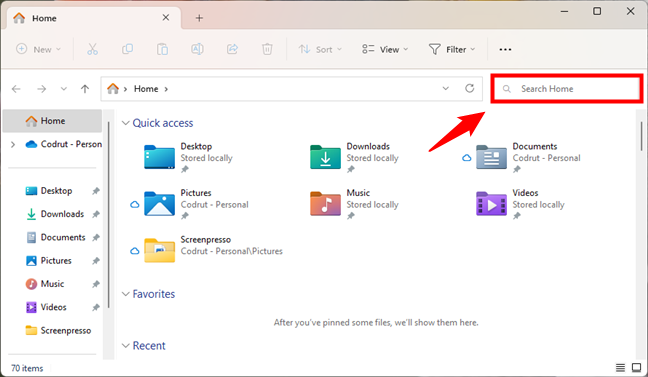648x377 pixels.
Task: Unpin Music in the navigation pane
Action: pos(95,284)
